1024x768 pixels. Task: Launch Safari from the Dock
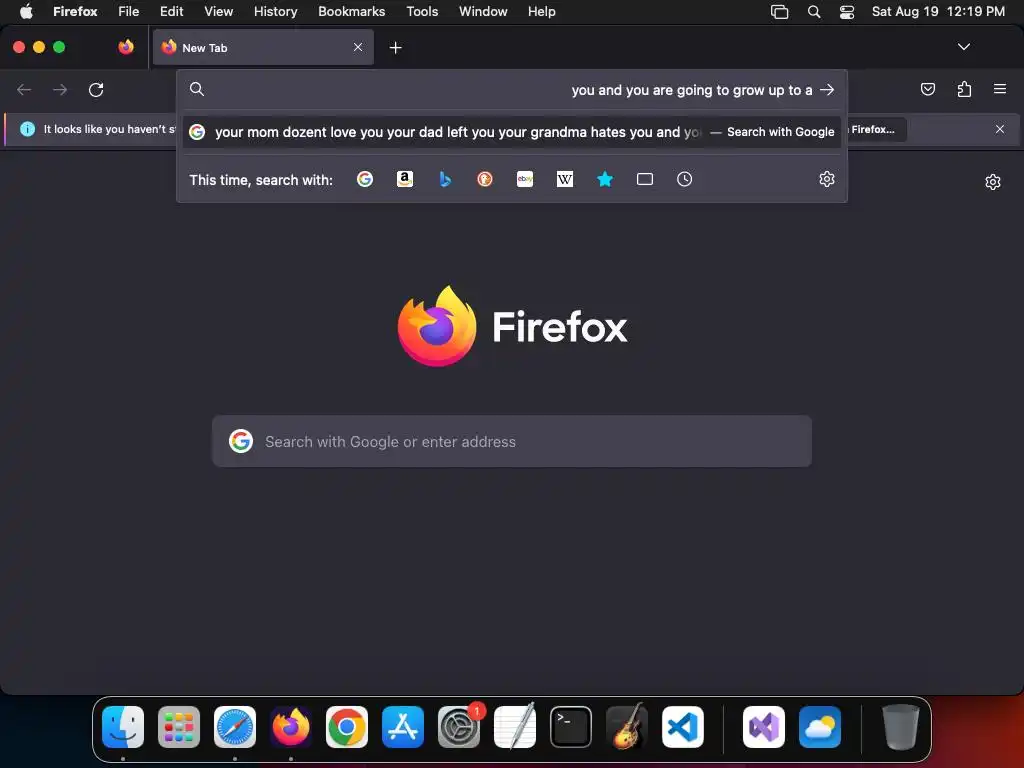point(235,727)
